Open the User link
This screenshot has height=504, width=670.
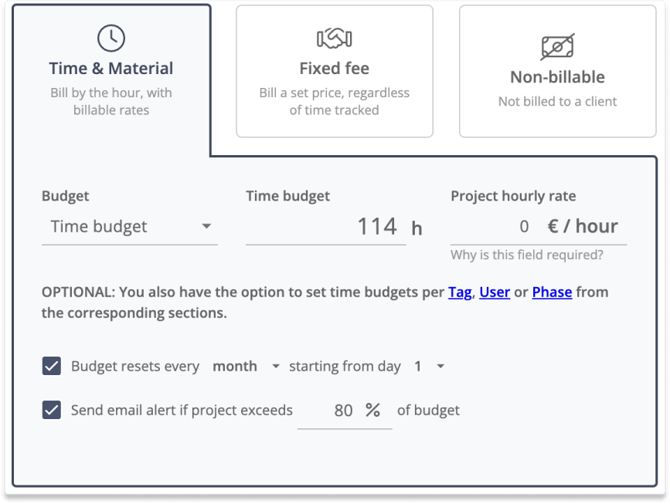pos(494,292)
